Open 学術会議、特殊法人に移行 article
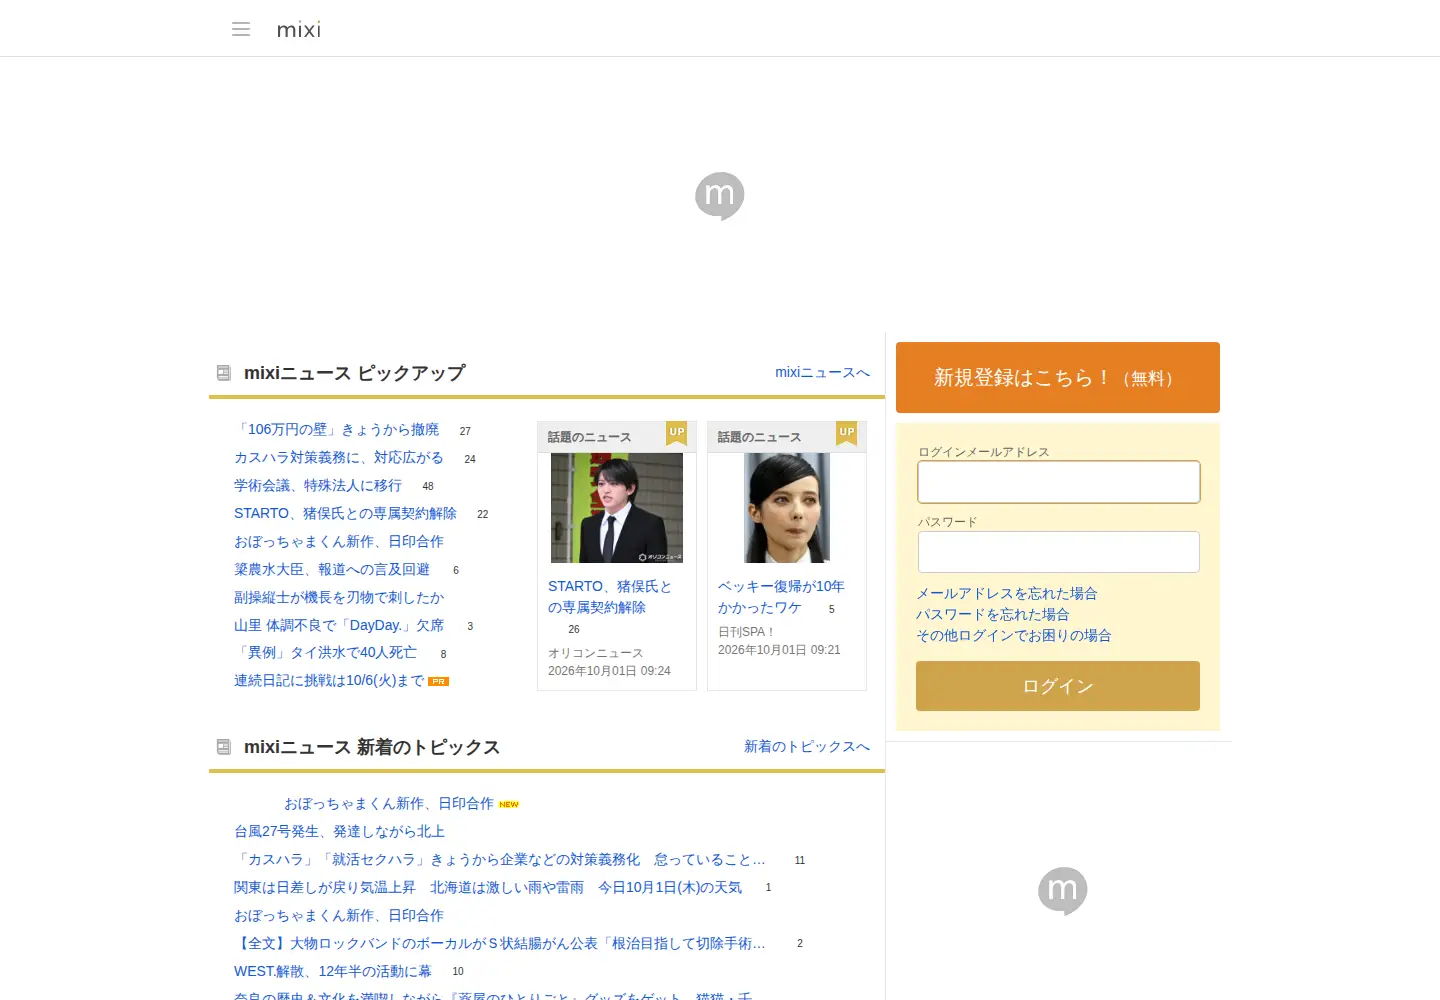Screen dimensions: 1440x1000 click(x=318, y=485)
